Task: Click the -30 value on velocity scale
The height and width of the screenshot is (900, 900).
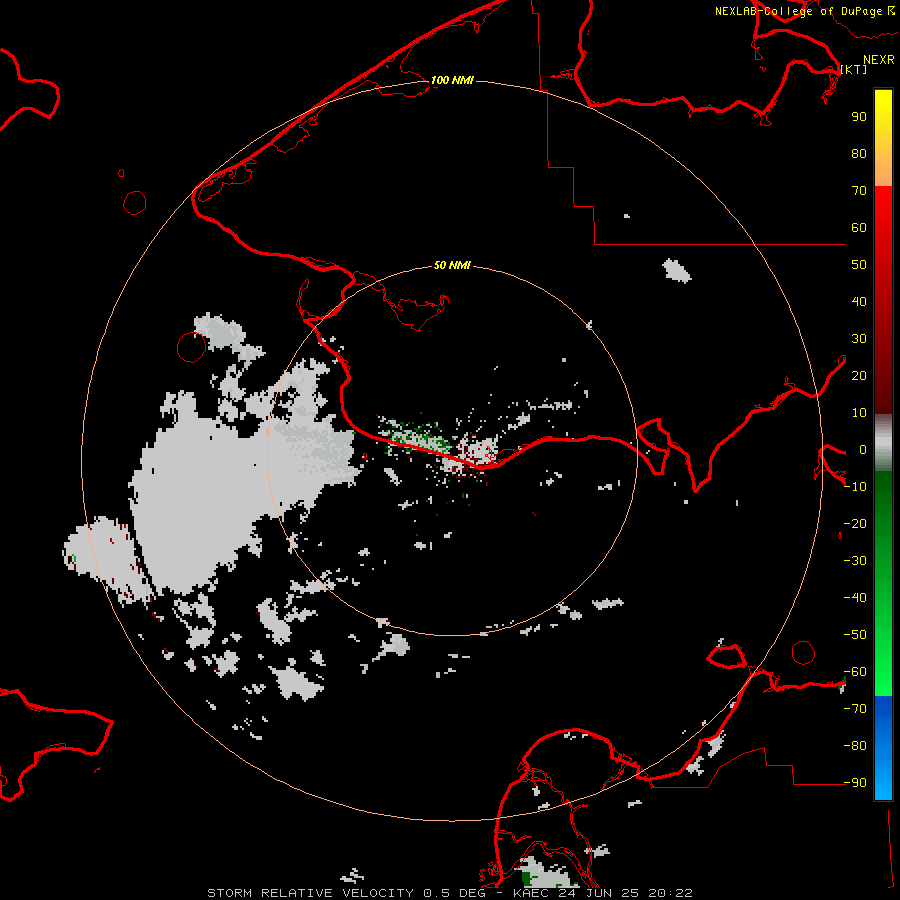Action: (855, 561)
